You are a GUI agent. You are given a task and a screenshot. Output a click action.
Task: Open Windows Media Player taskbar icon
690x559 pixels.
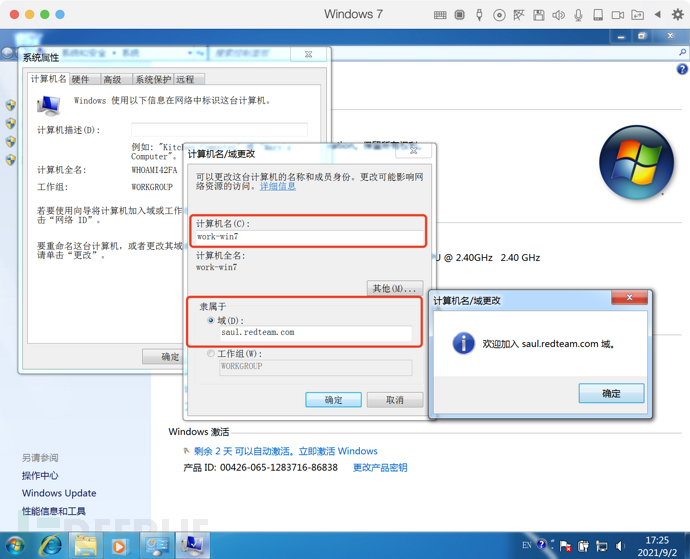point(119,546)
